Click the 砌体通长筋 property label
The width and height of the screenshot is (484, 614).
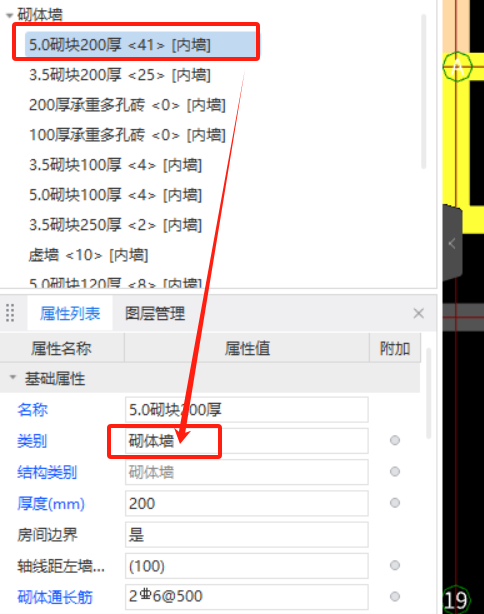(x=55, y=598)
